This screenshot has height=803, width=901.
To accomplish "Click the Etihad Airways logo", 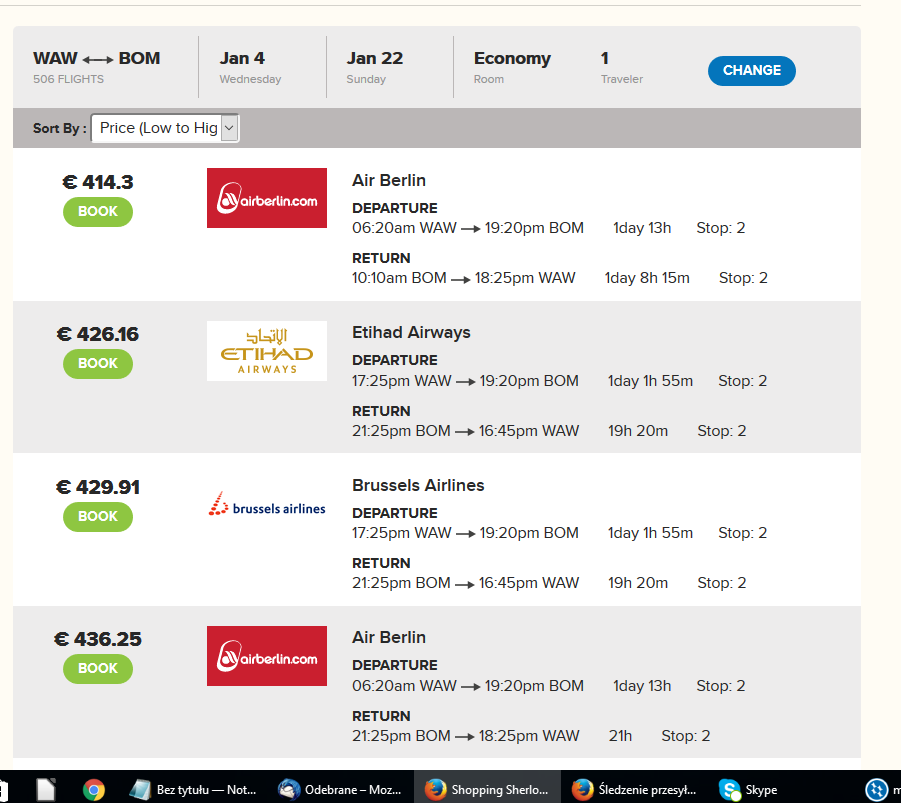I will (267, 351).
